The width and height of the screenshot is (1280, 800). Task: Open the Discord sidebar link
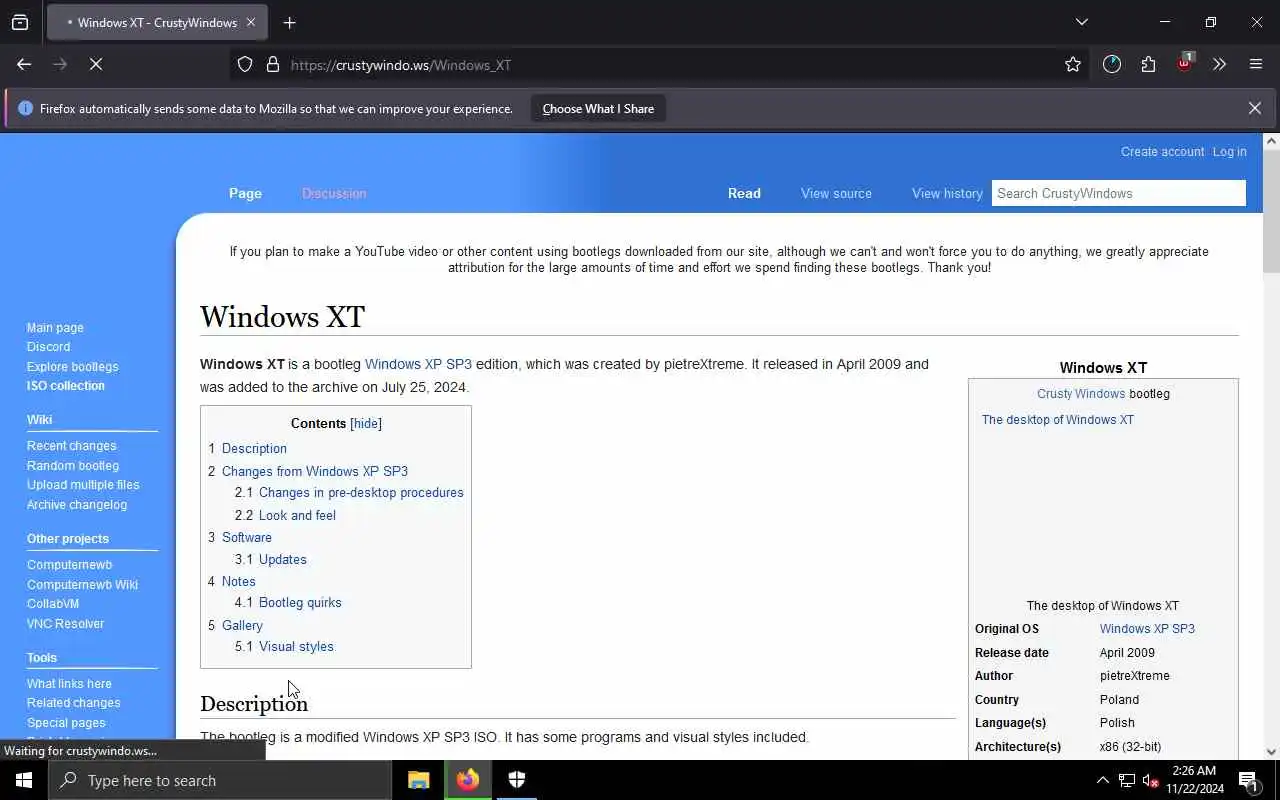tap(48, 347)
